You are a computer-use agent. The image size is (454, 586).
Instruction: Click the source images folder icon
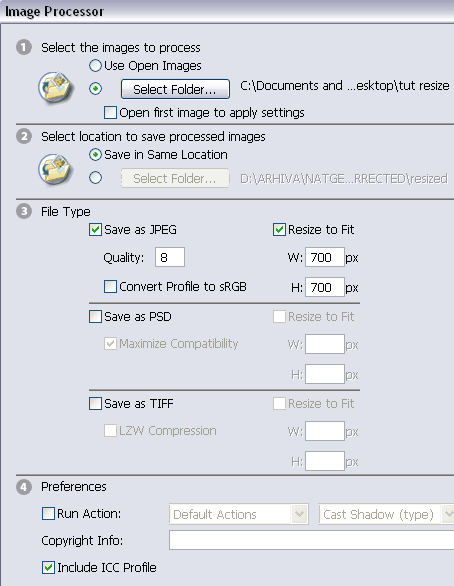pyautogui.click(x=56, y=87)
